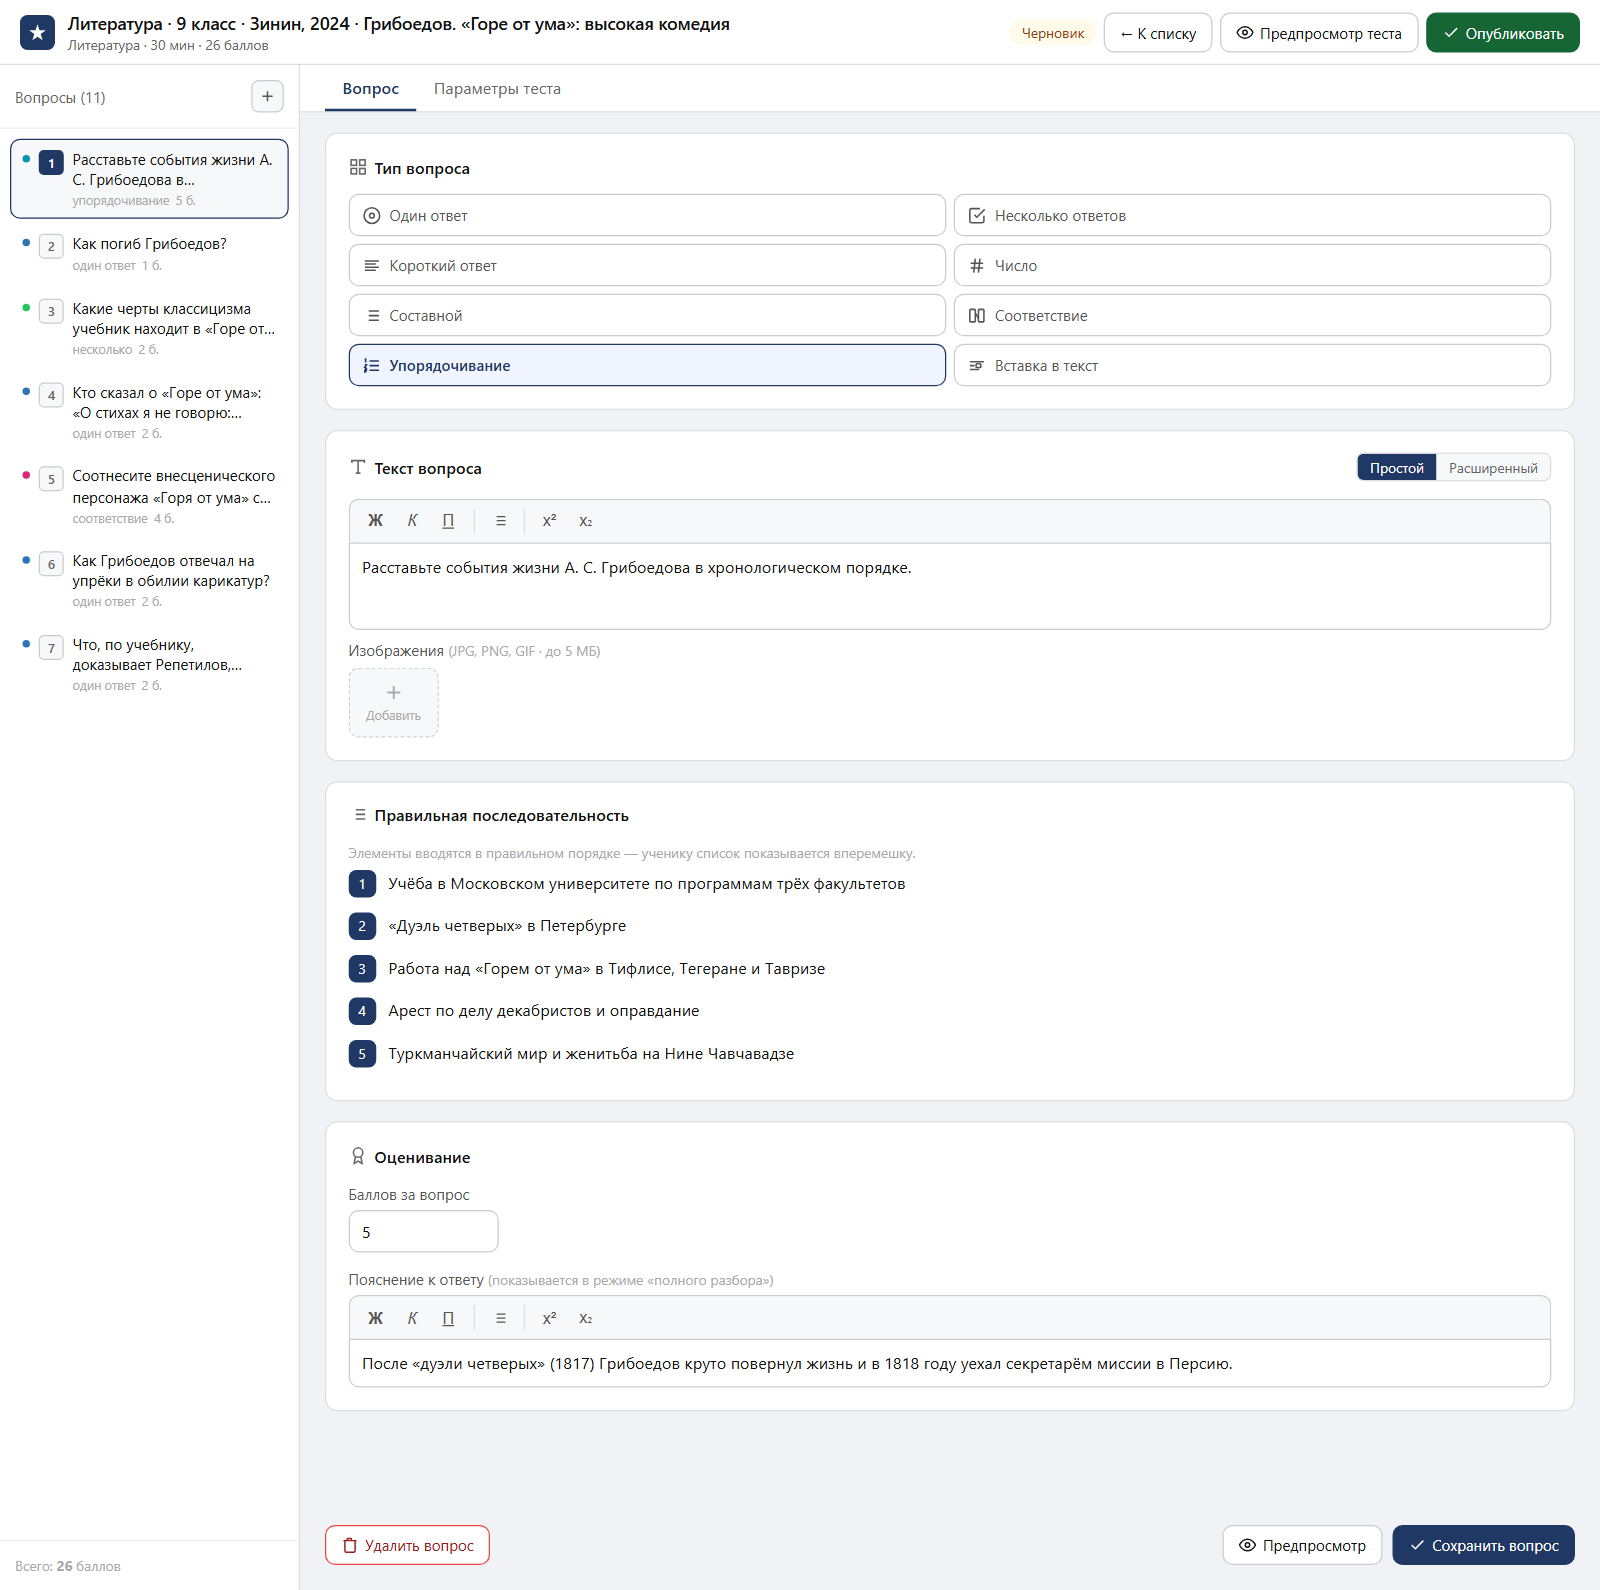Click «Удалить вопрос» button
Image resolution: width=1600 pixels, height=1590 pixels.
407,1545
